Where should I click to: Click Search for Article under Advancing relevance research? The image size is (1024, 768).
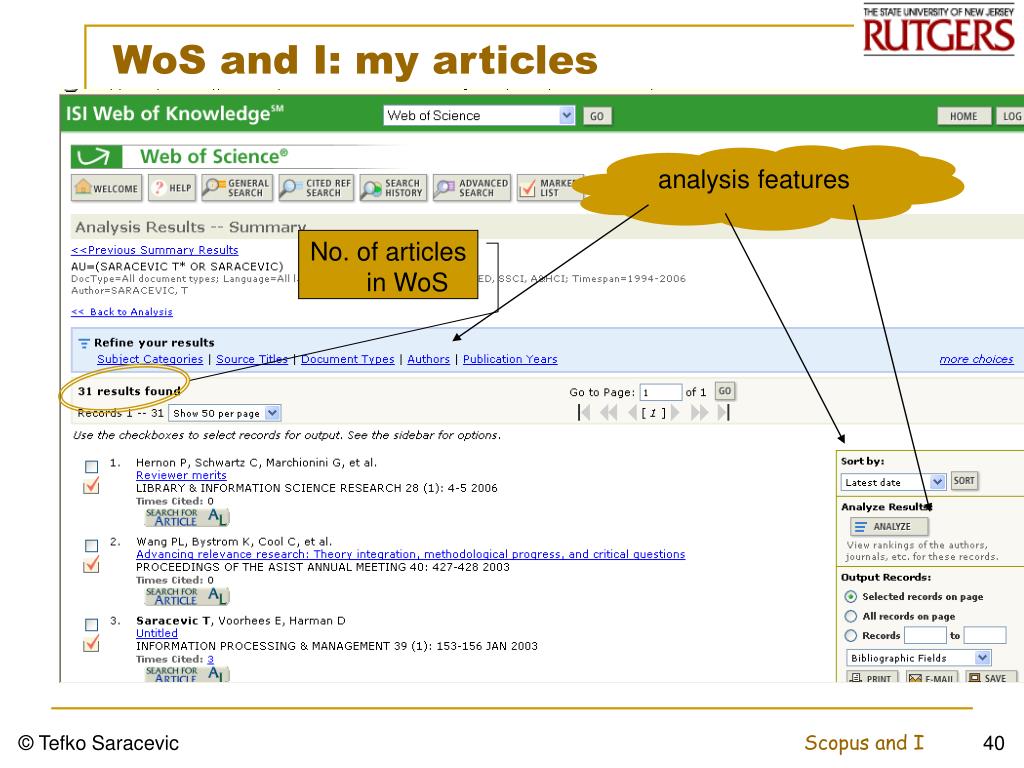(x=187, y=596)
